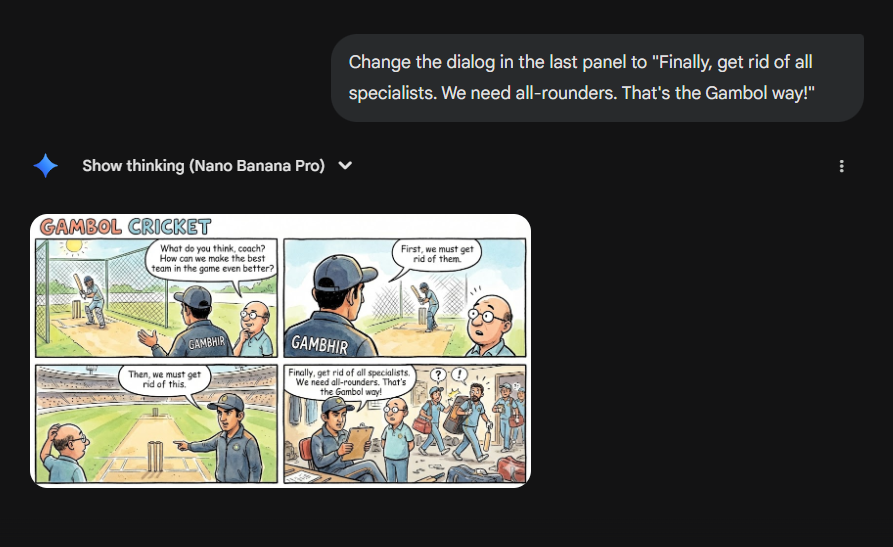Click the bald man's face in second panel
This screenshot has height=547, width=893.
pos(489,318)
